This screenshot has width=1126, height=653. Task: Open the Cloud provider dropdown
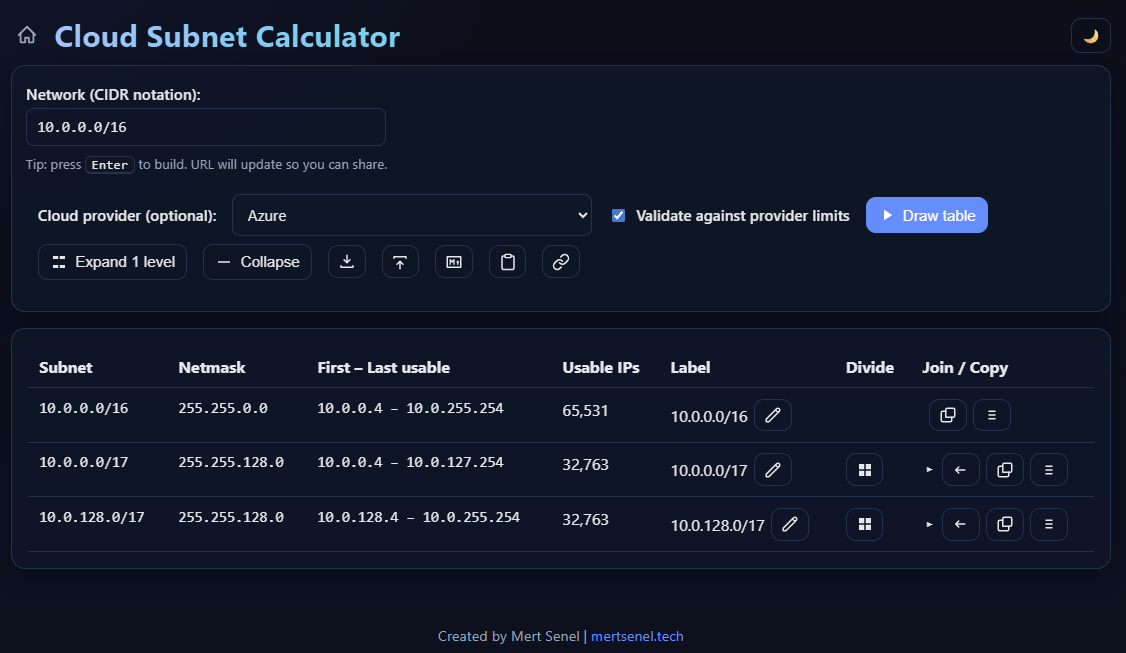tap(411, 215)
